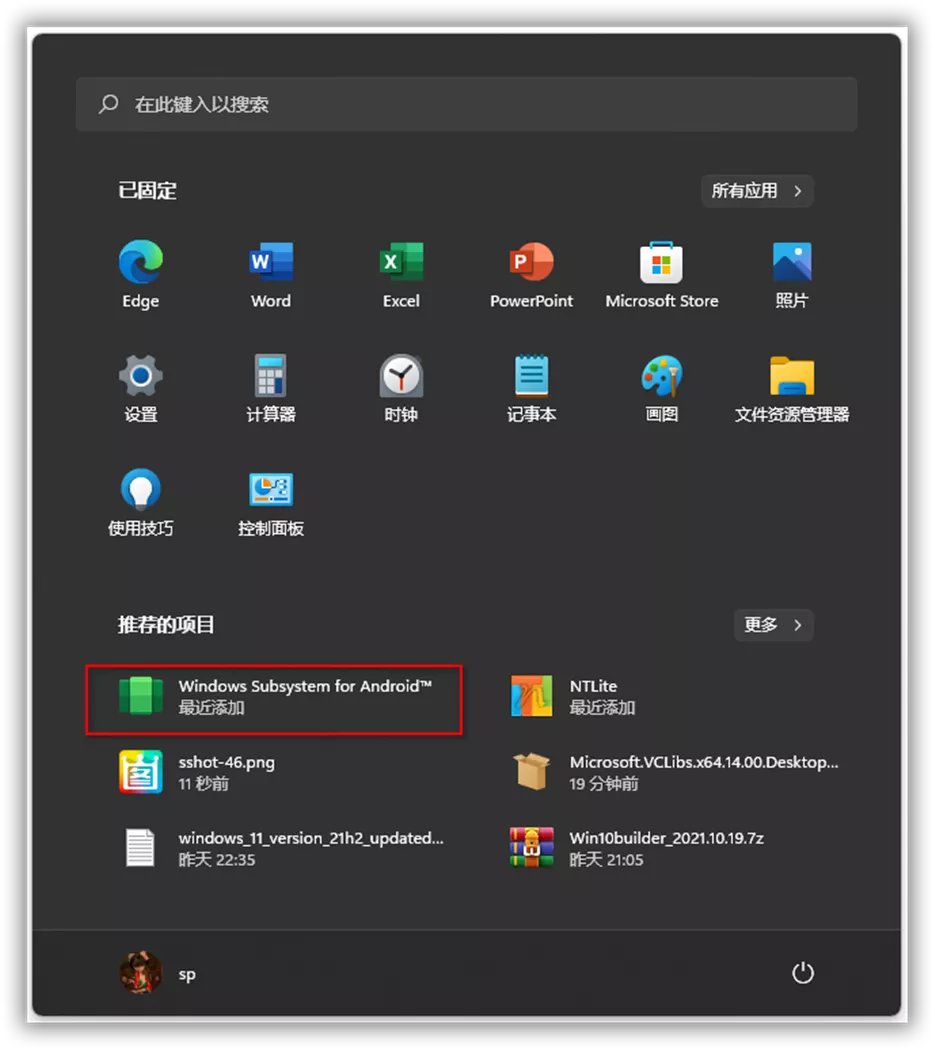Click the sp account name

(x=187, y=974)
